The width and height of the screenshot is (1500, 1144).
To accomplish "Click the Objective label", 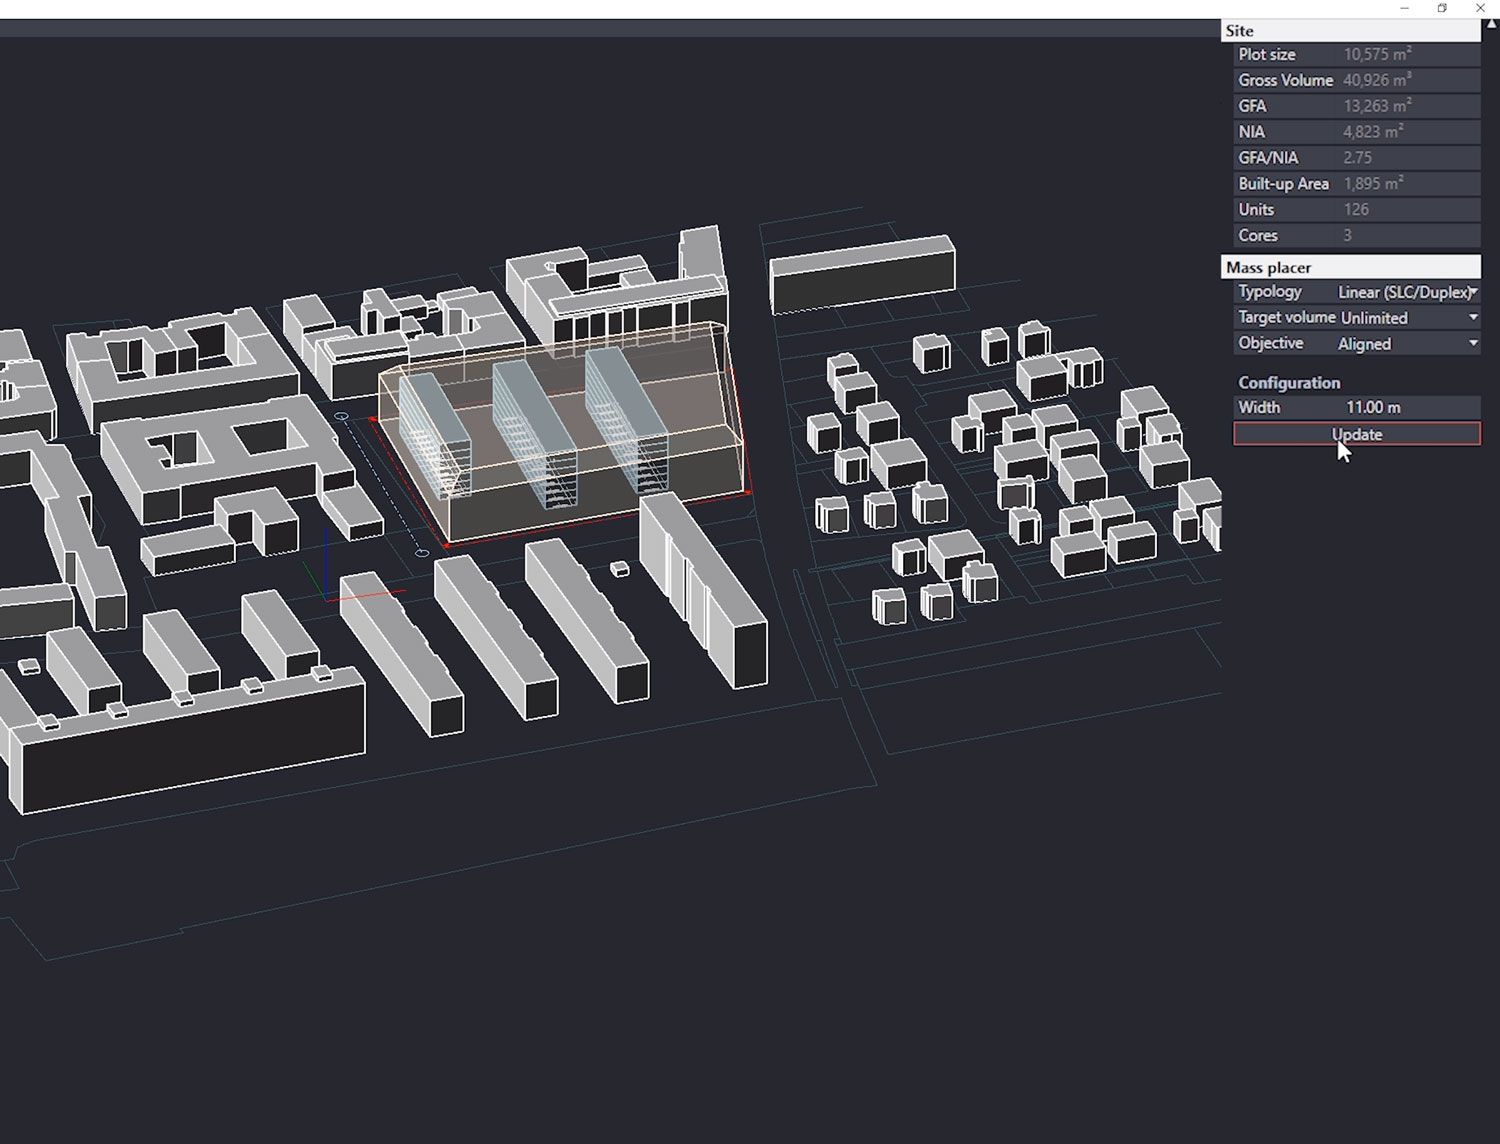I will [1271, 343].
